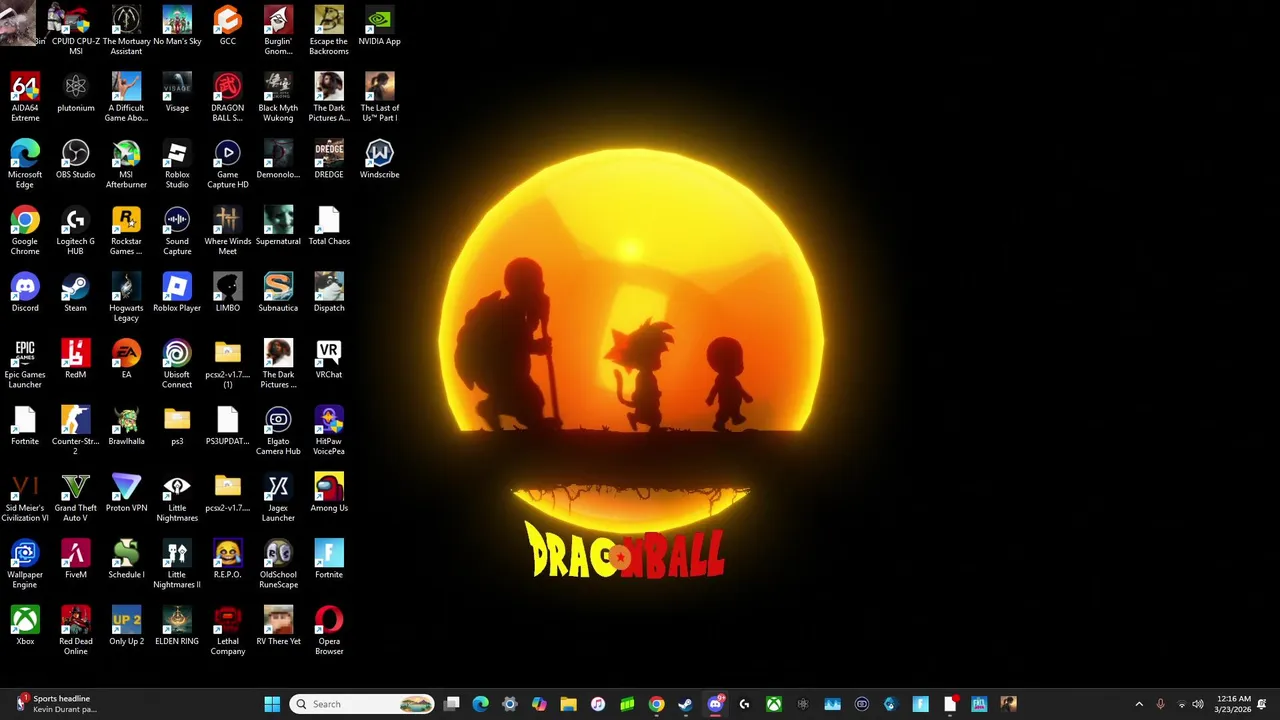Open the clock showing 12:16 AM

1234,704
